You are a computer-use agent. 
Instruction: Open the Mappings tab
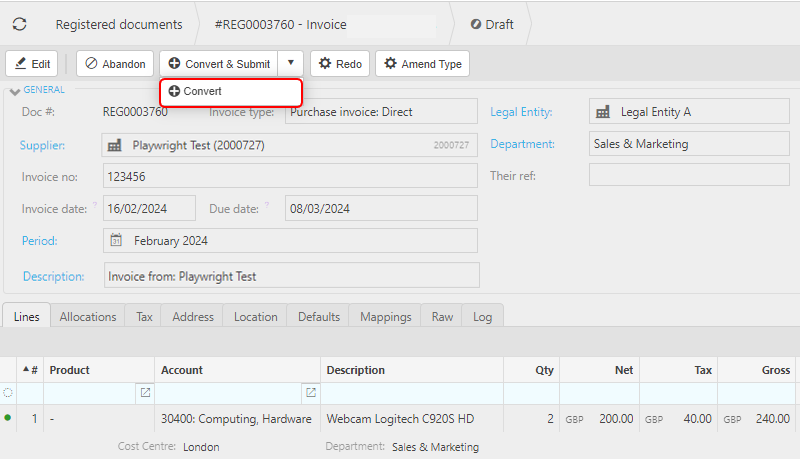point(385,317)
